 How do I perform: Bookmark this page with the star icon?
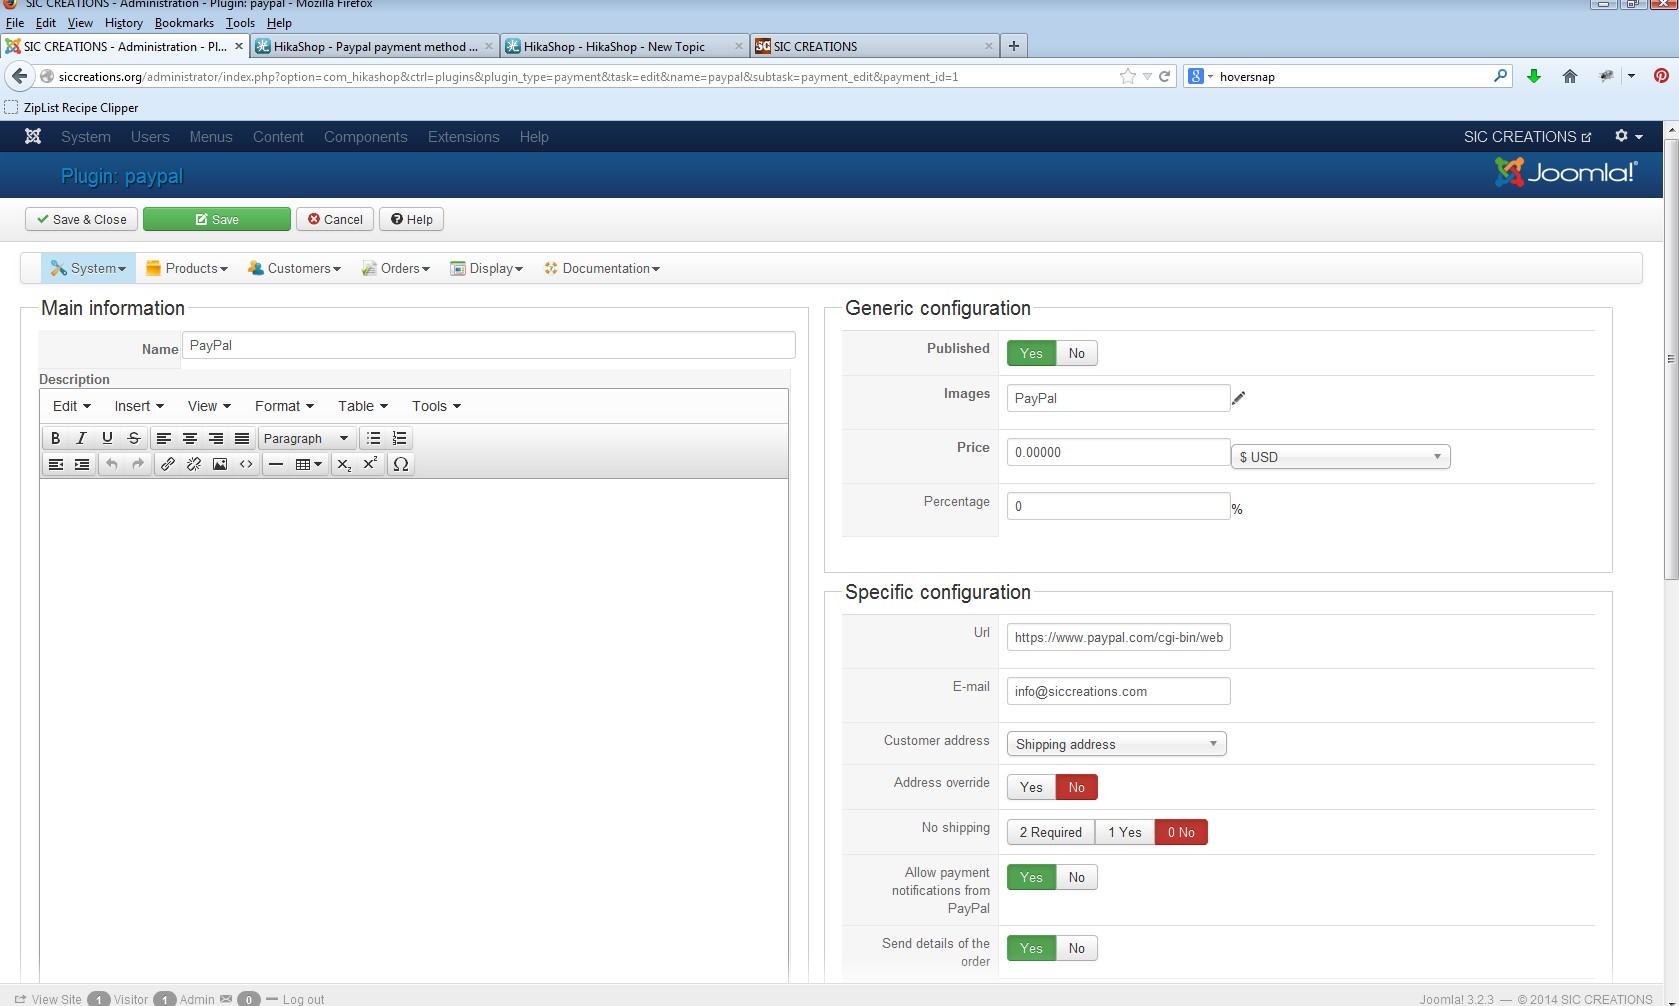(x=1128, y=76)
